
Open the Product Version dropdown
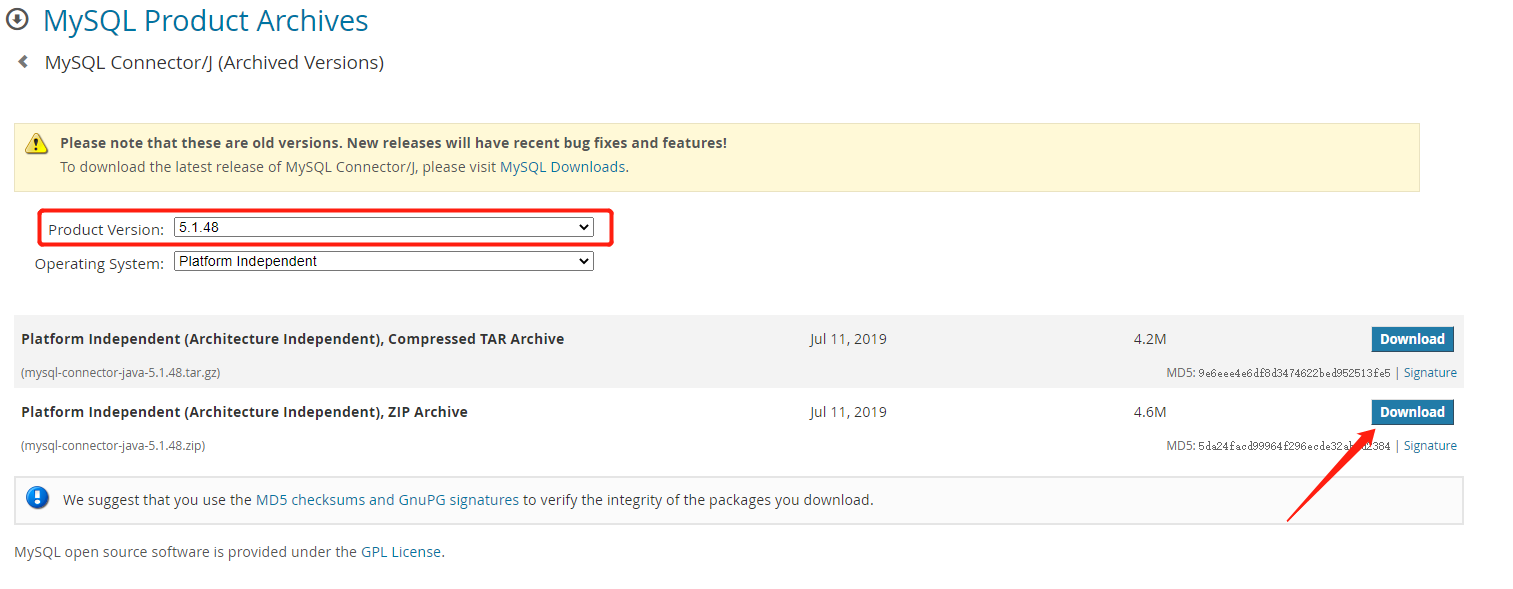(x=383, y=228)
